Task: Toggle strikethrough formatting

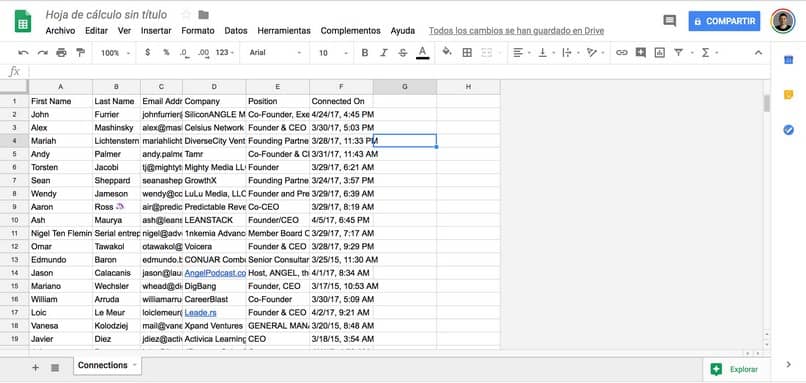Action: coord(403,52)
